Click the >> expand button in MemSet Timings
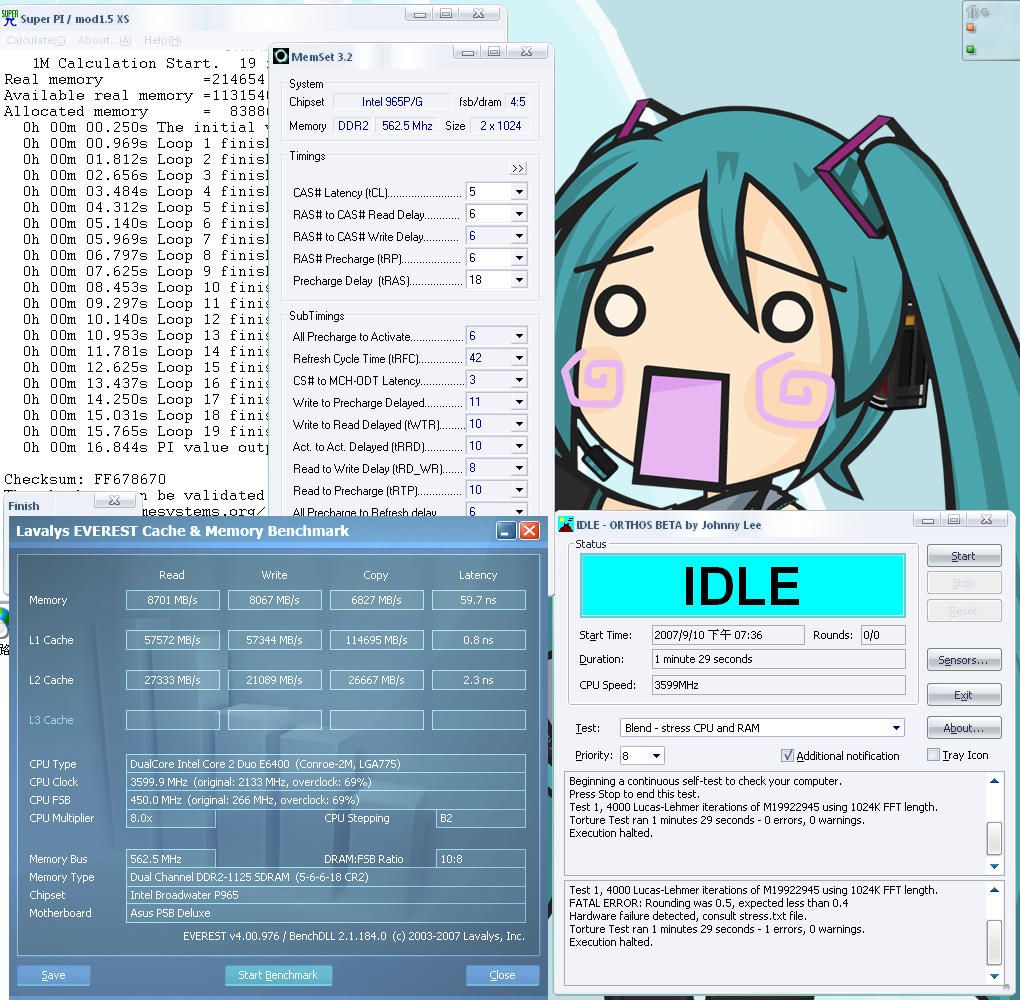 pos(518,169)
